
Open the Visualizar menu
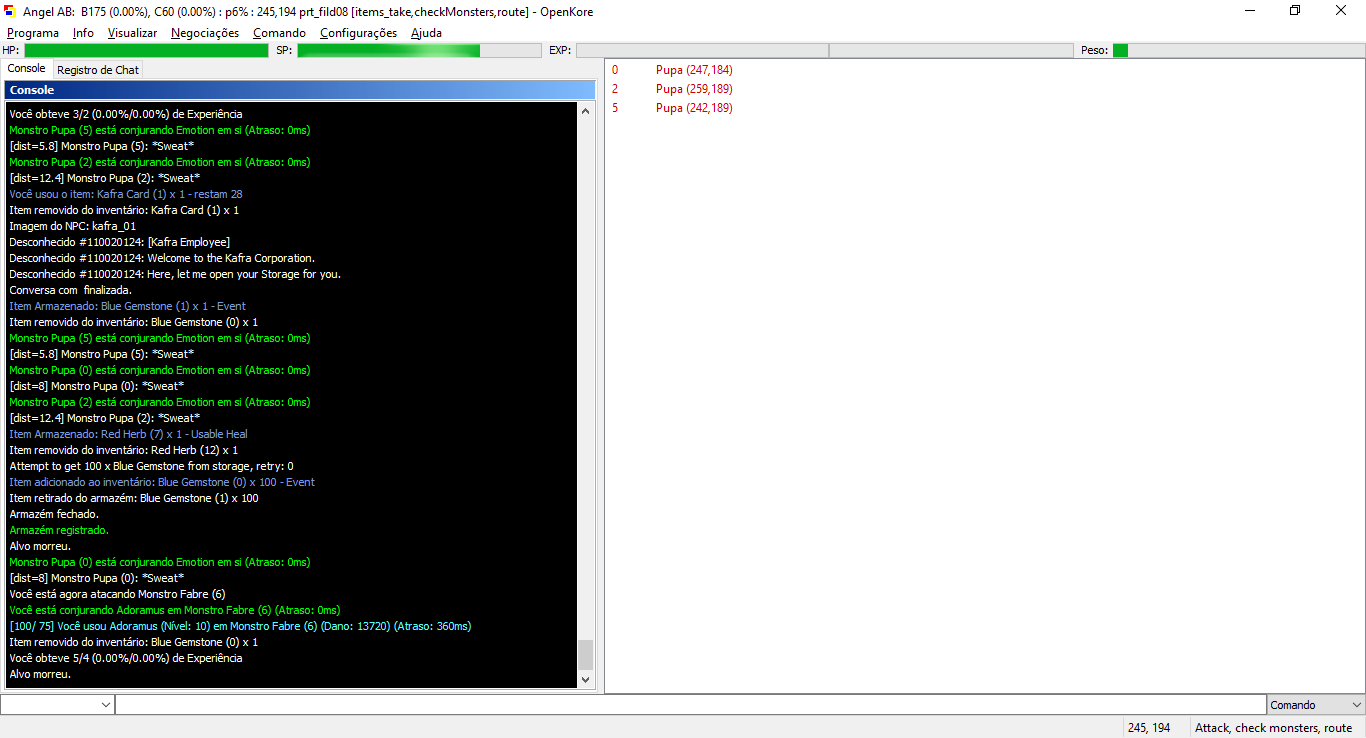(x=132, y=33)
